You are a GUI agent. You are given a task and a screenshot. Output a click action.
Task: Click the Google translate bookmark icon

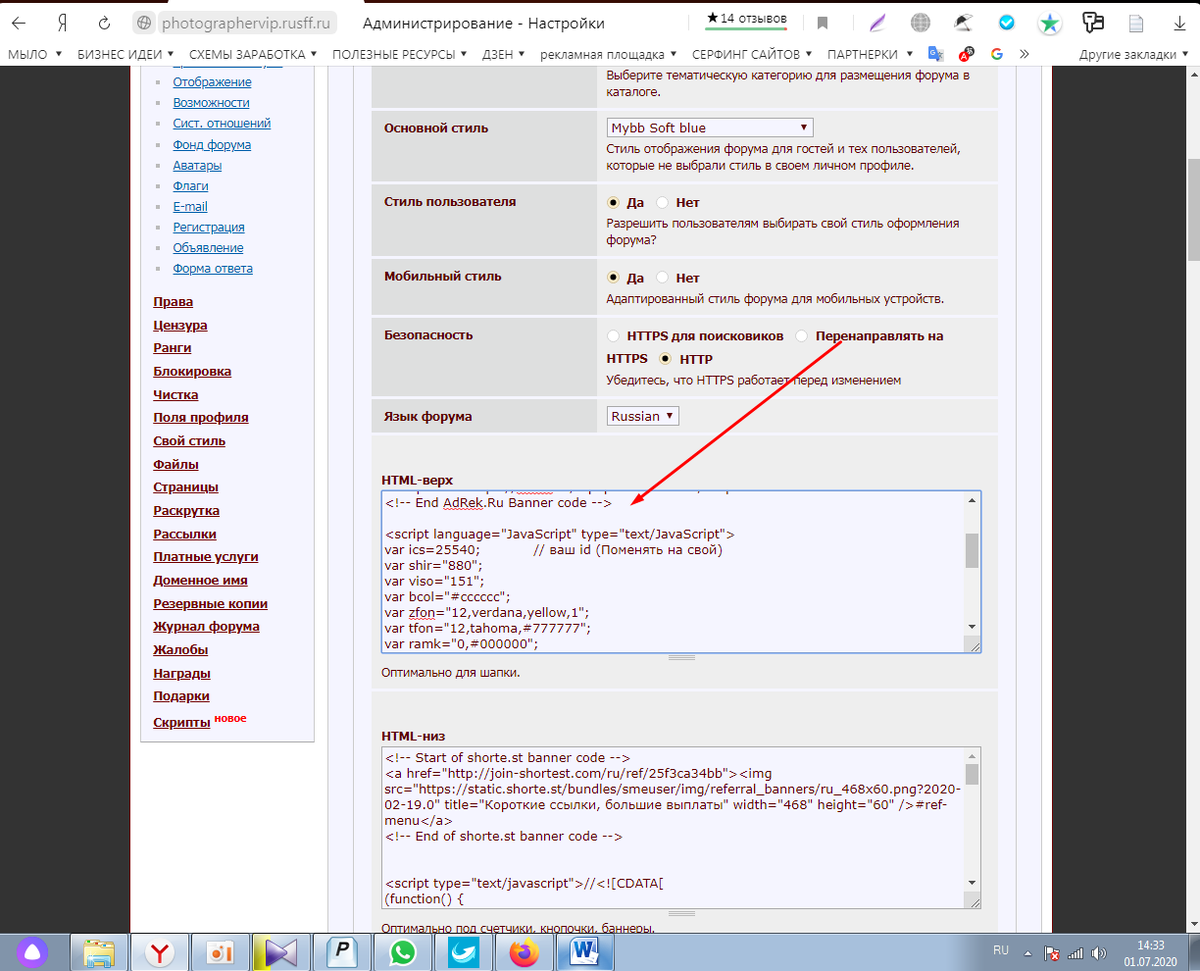[x=936, y=54]
